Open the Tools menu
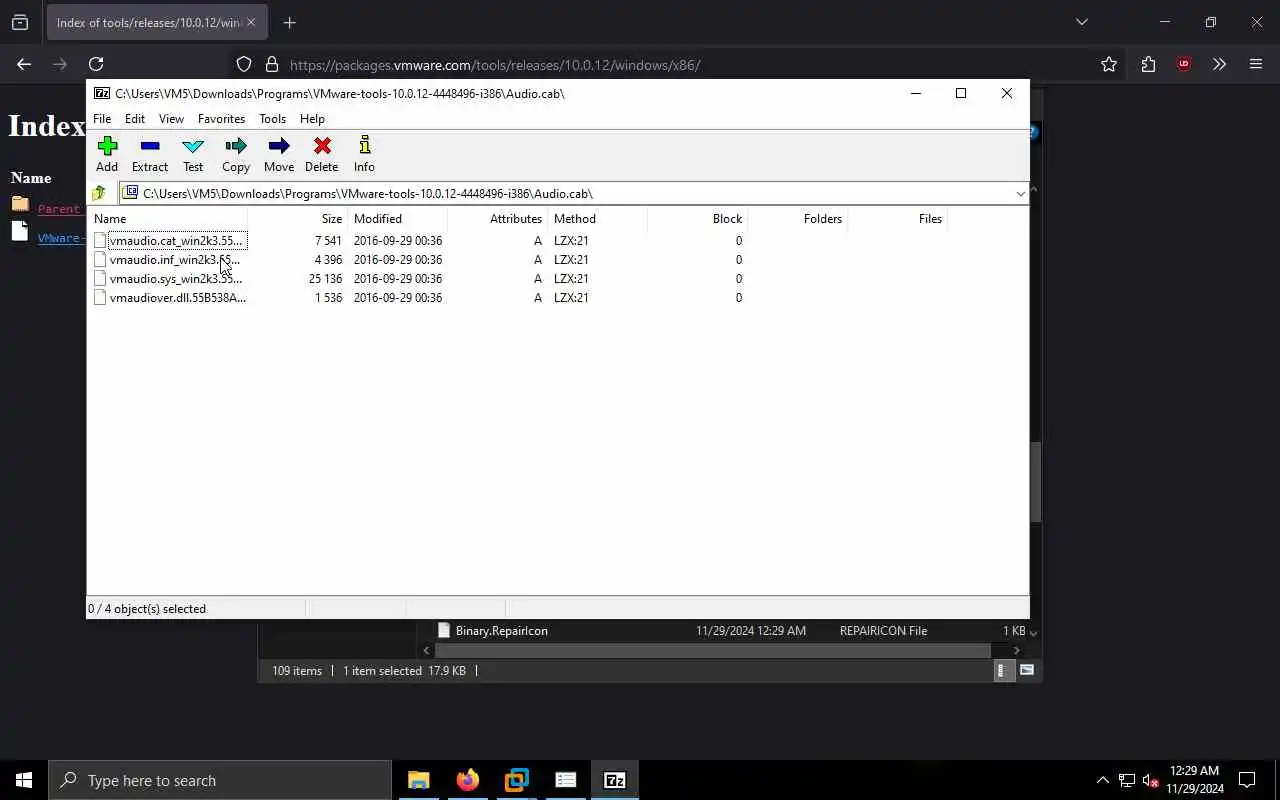 click(x=272, y=118)
